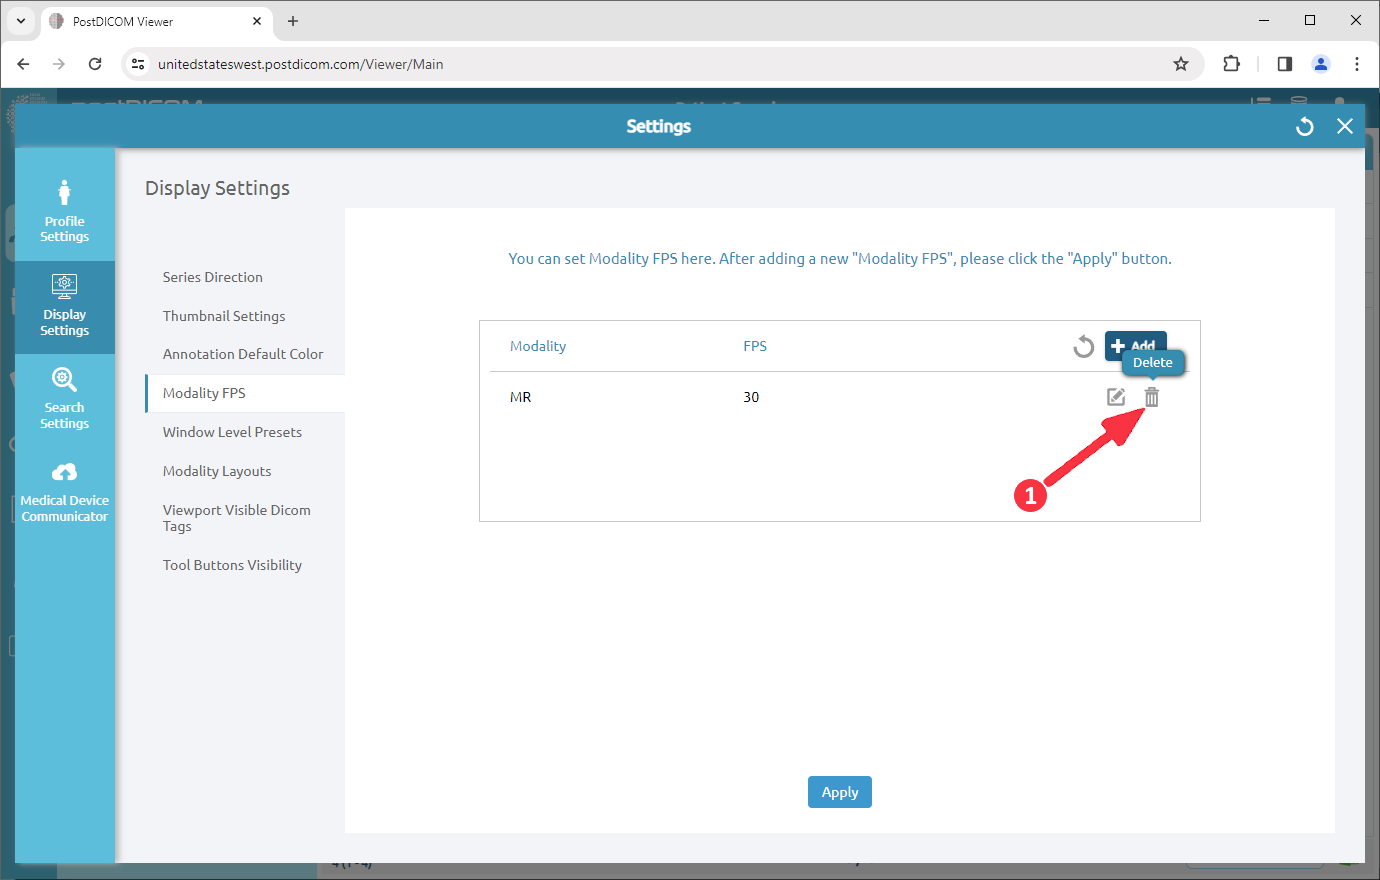Reset settings using header refresh icon
The height and width of the screenshot is (880, 1380).
(1304, 126)
